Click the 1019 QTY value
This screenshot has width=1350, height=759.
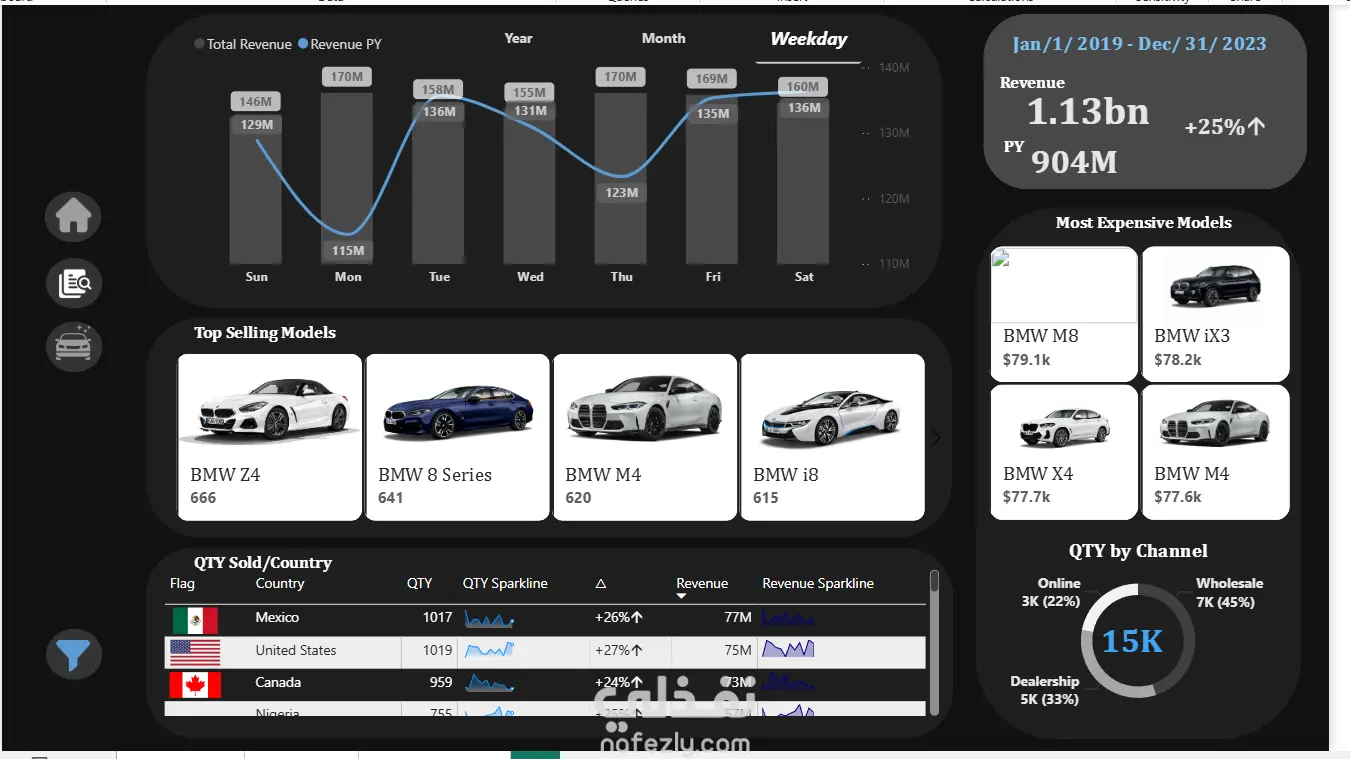(x=437, y=651)
